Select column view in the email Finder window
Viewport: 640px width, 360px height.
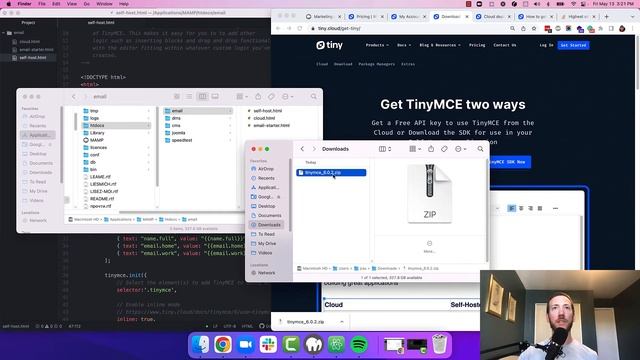click(x=202, y=97)
